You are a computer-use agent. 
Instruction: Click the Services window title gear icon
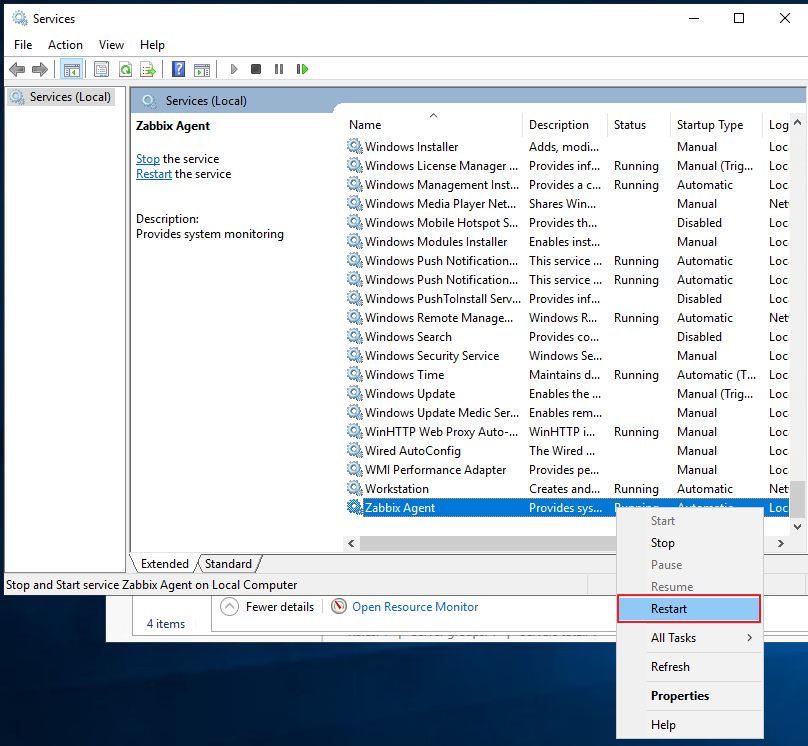[20, 19]
